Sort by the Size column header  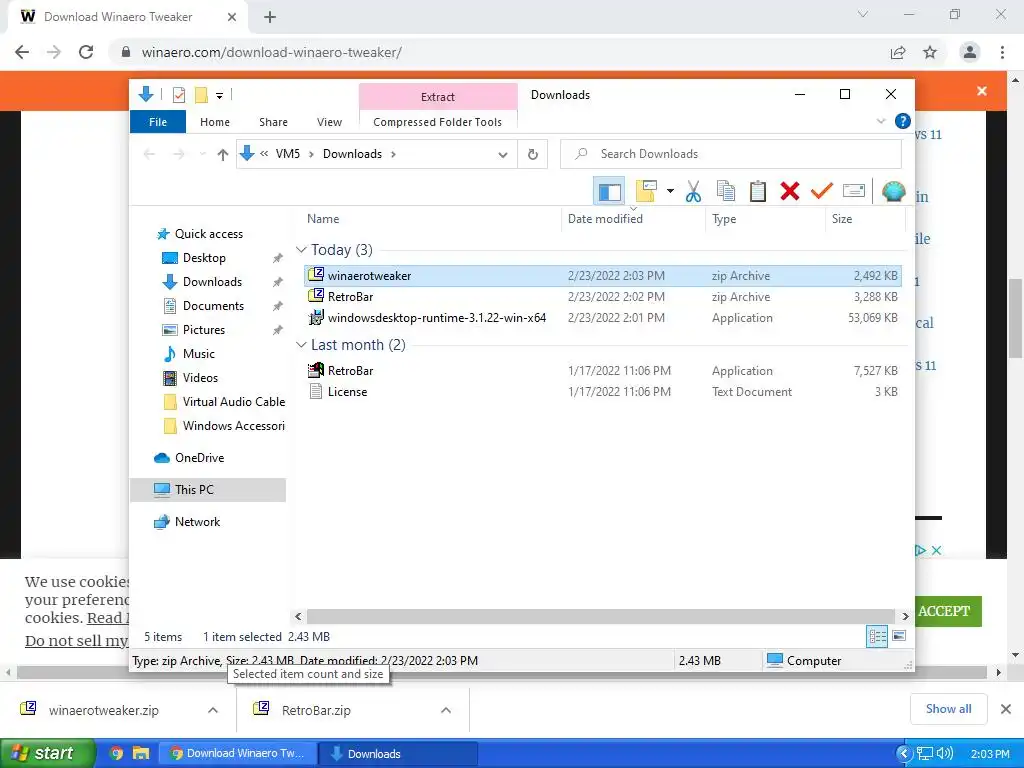coord(865,219)
